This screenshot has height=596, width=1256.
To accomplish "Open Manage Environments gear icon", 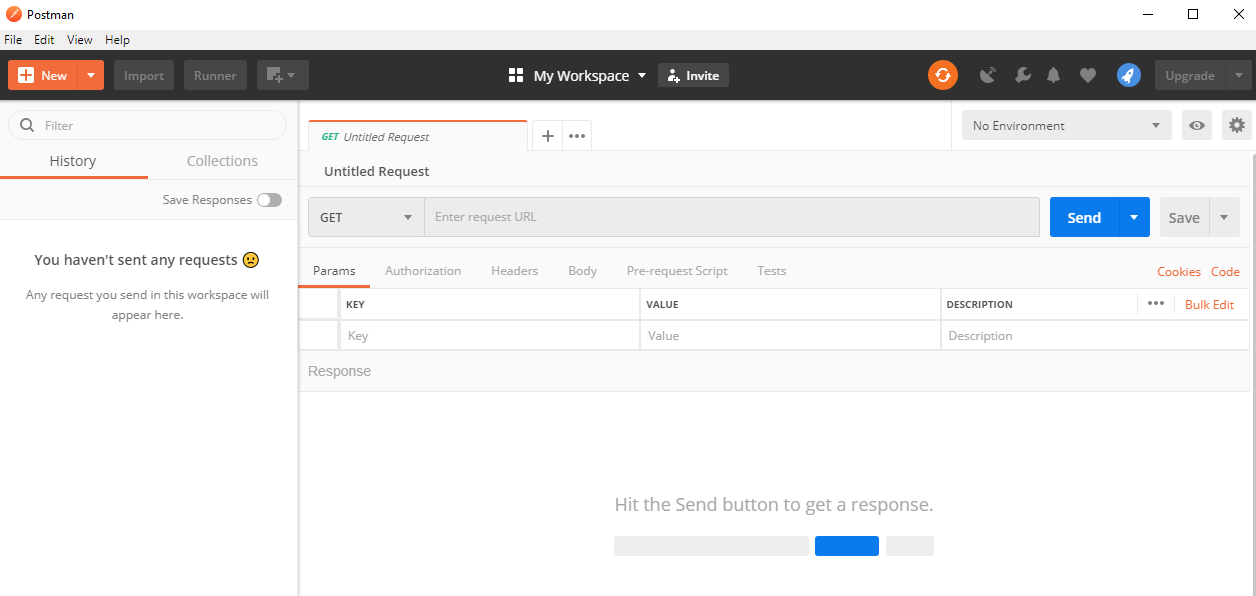I will click(x=1237, y=125).
